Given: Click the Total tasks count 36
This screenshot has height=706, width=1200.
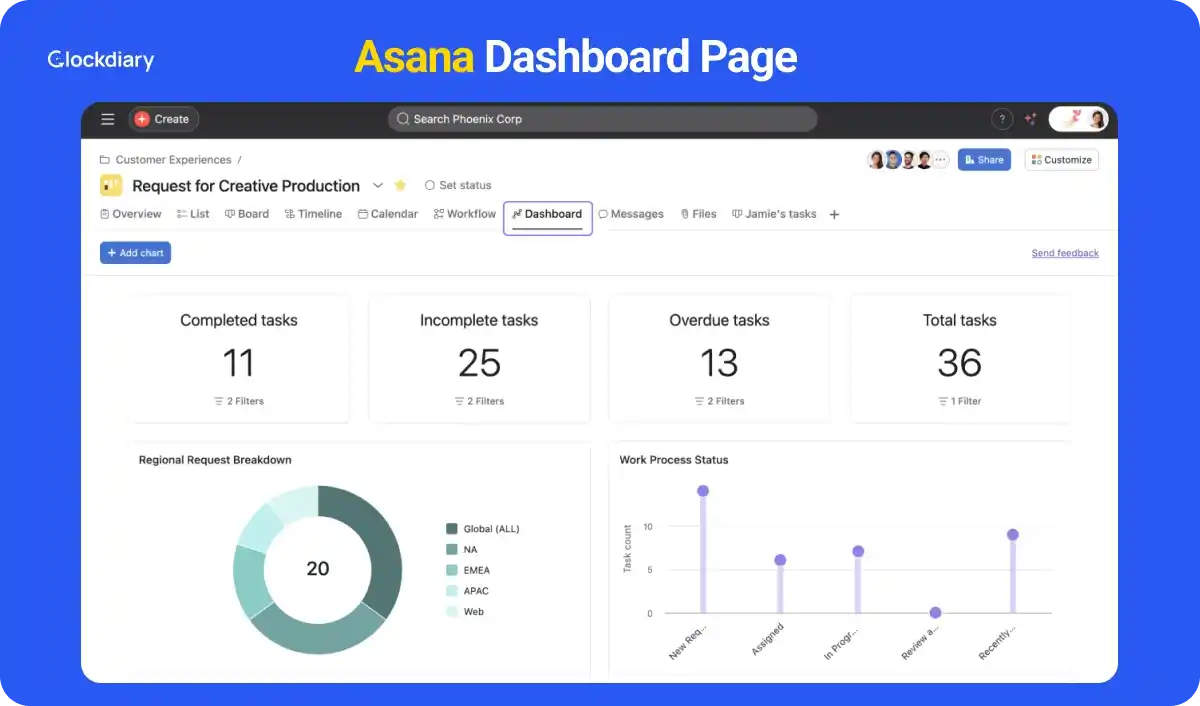Looking at the screenshot, I should coord(960,363).
